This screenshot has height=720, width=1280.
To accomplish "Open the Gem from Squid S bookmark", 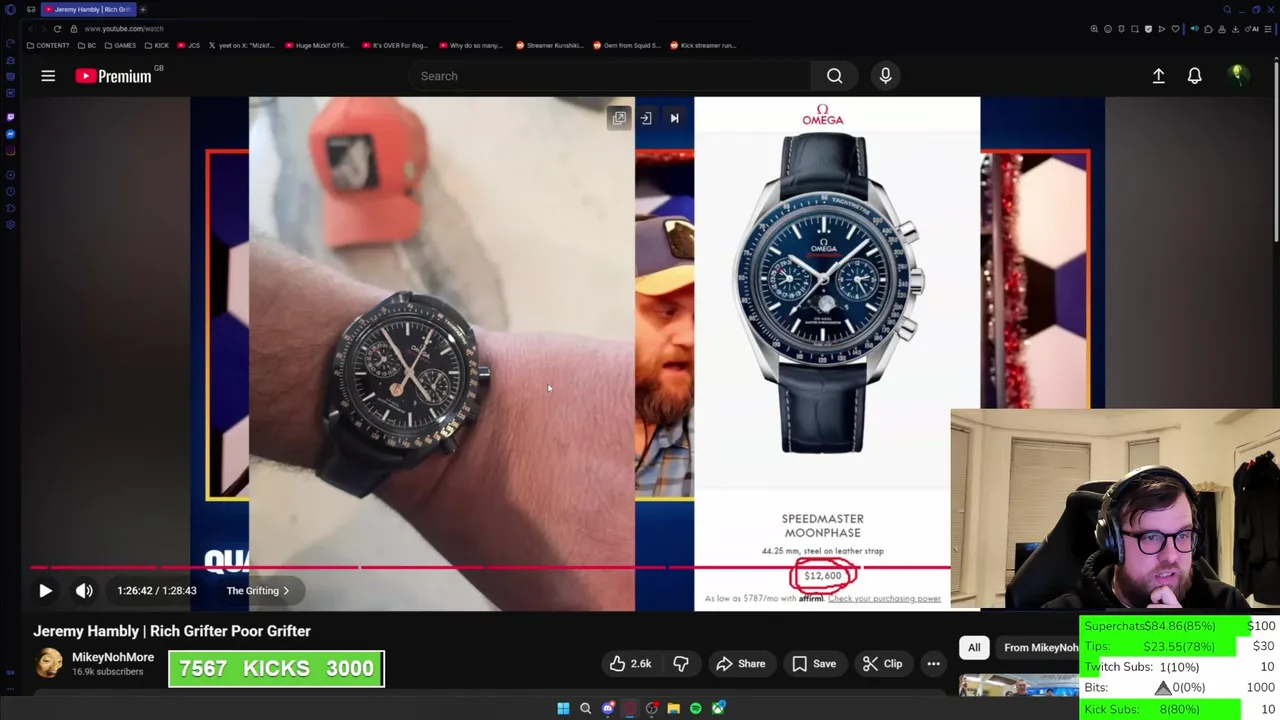I will 627,45.
